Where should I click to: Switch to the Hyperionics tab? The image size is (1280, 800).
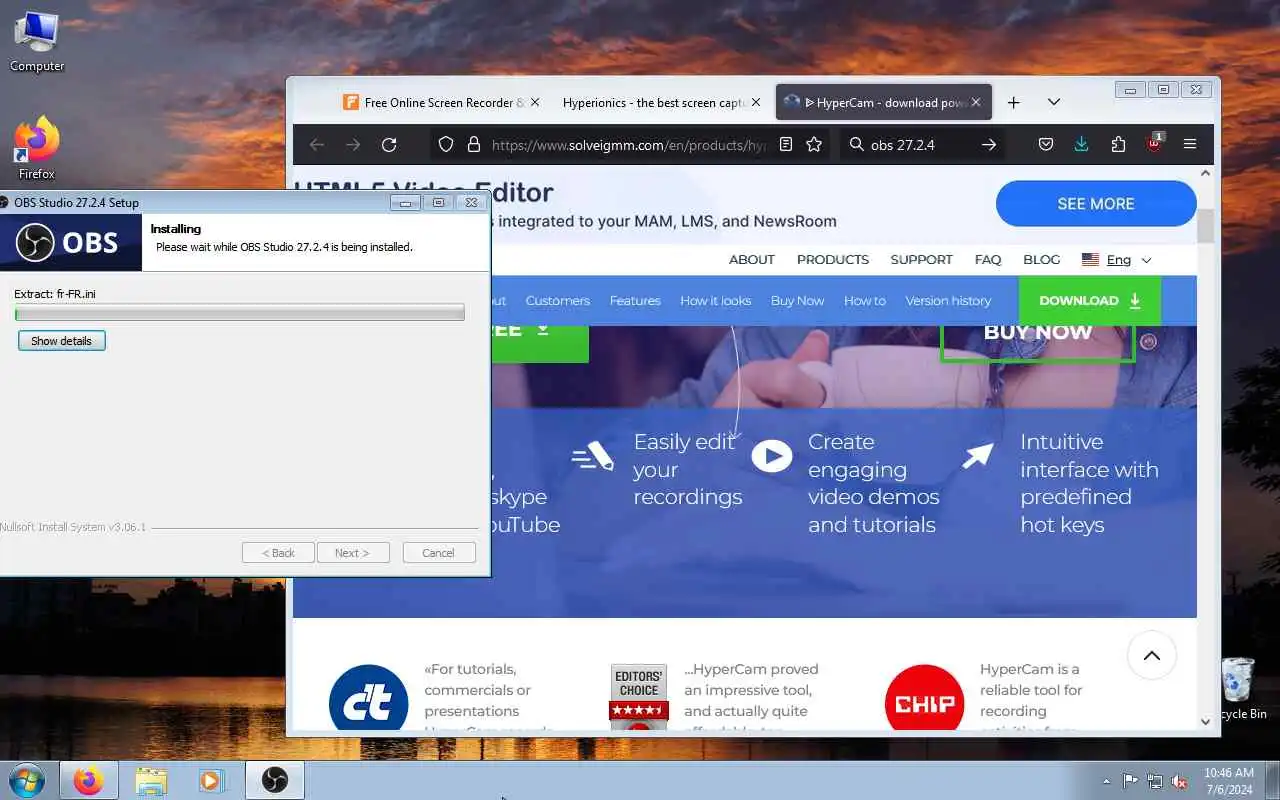[x=653, y=102]
